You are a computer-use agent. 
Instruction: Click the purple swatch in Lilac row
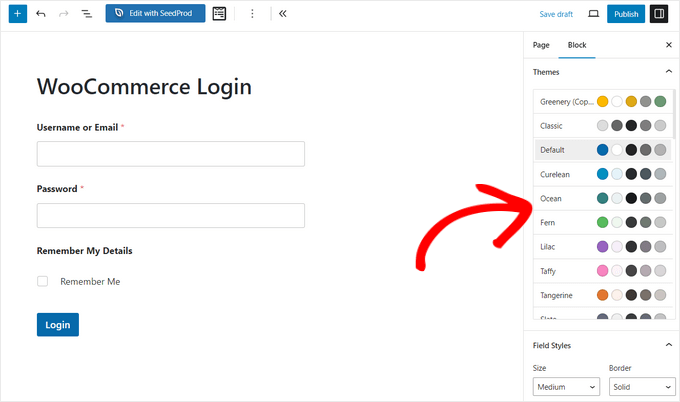[602, 247]
